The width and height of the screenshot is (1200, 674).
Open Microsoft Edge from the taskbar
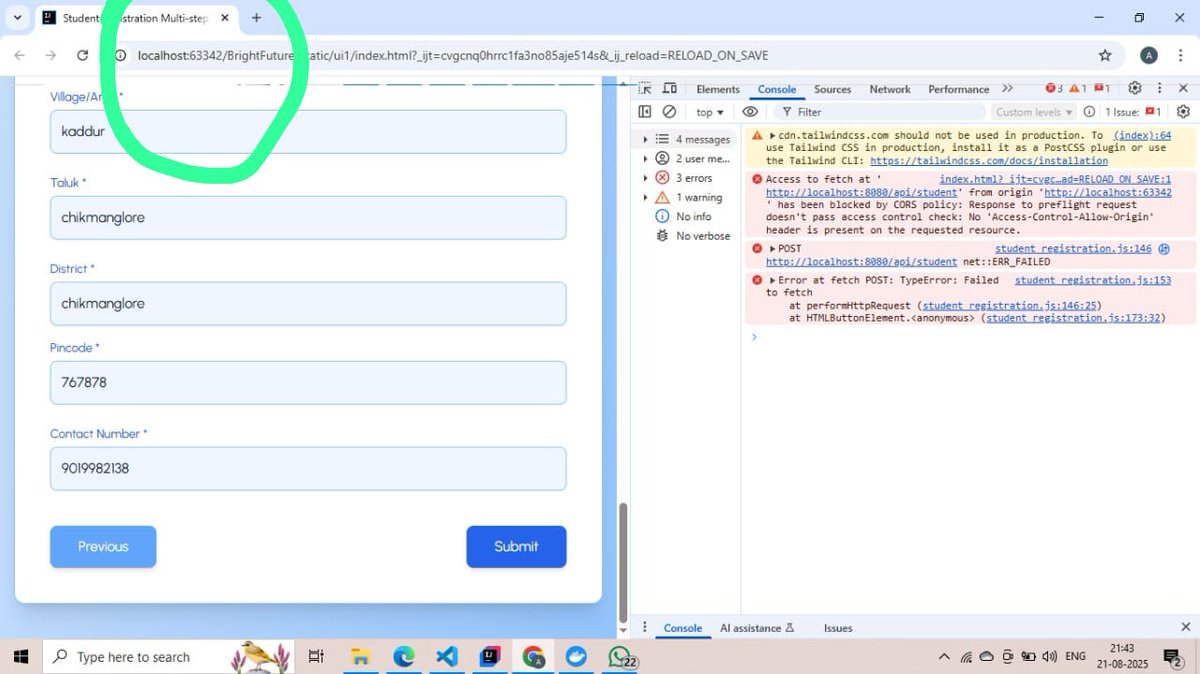[403, 656]
